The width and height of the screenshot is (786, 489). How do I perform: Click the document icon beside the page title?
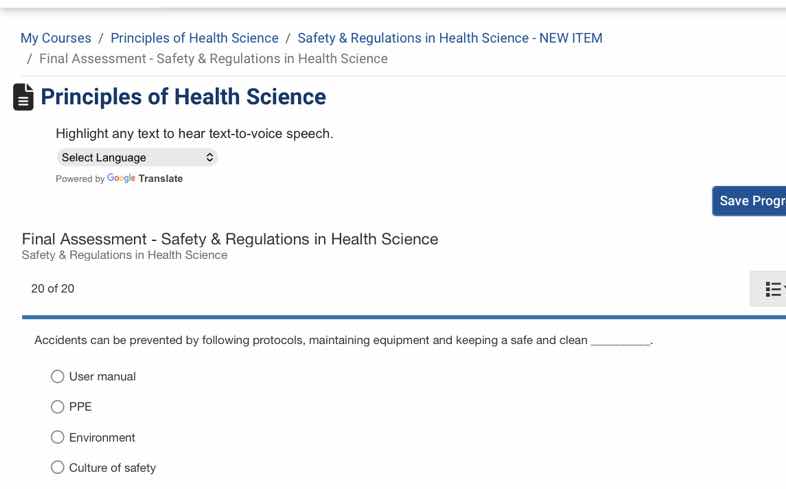point(23,97)
